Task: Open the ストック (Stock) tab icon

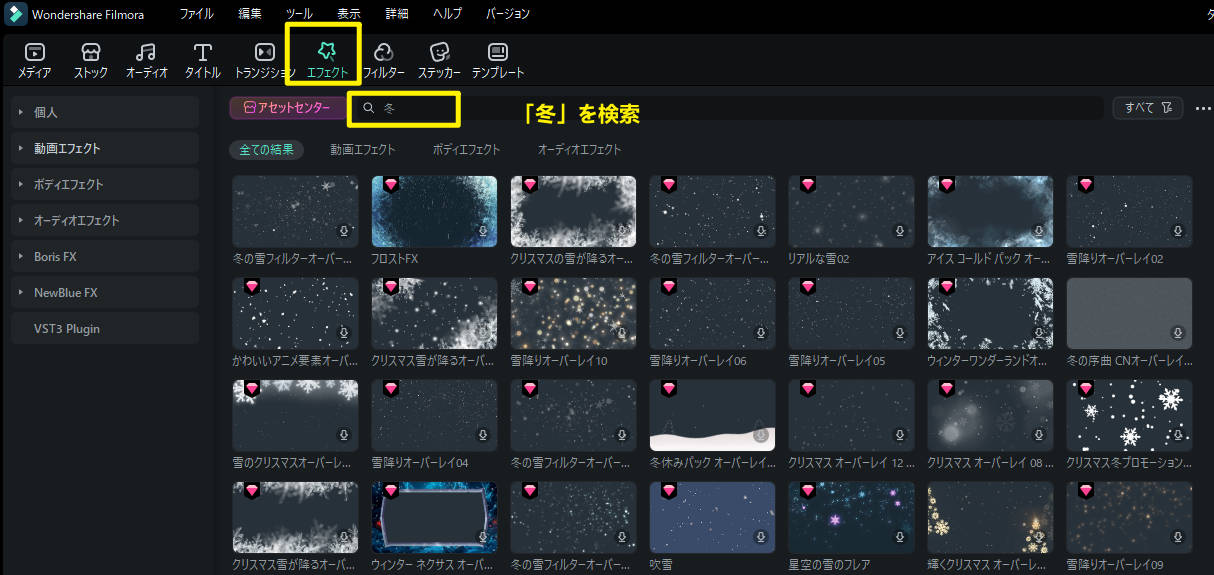Action: pyautogui.click(x=90, y=52)
